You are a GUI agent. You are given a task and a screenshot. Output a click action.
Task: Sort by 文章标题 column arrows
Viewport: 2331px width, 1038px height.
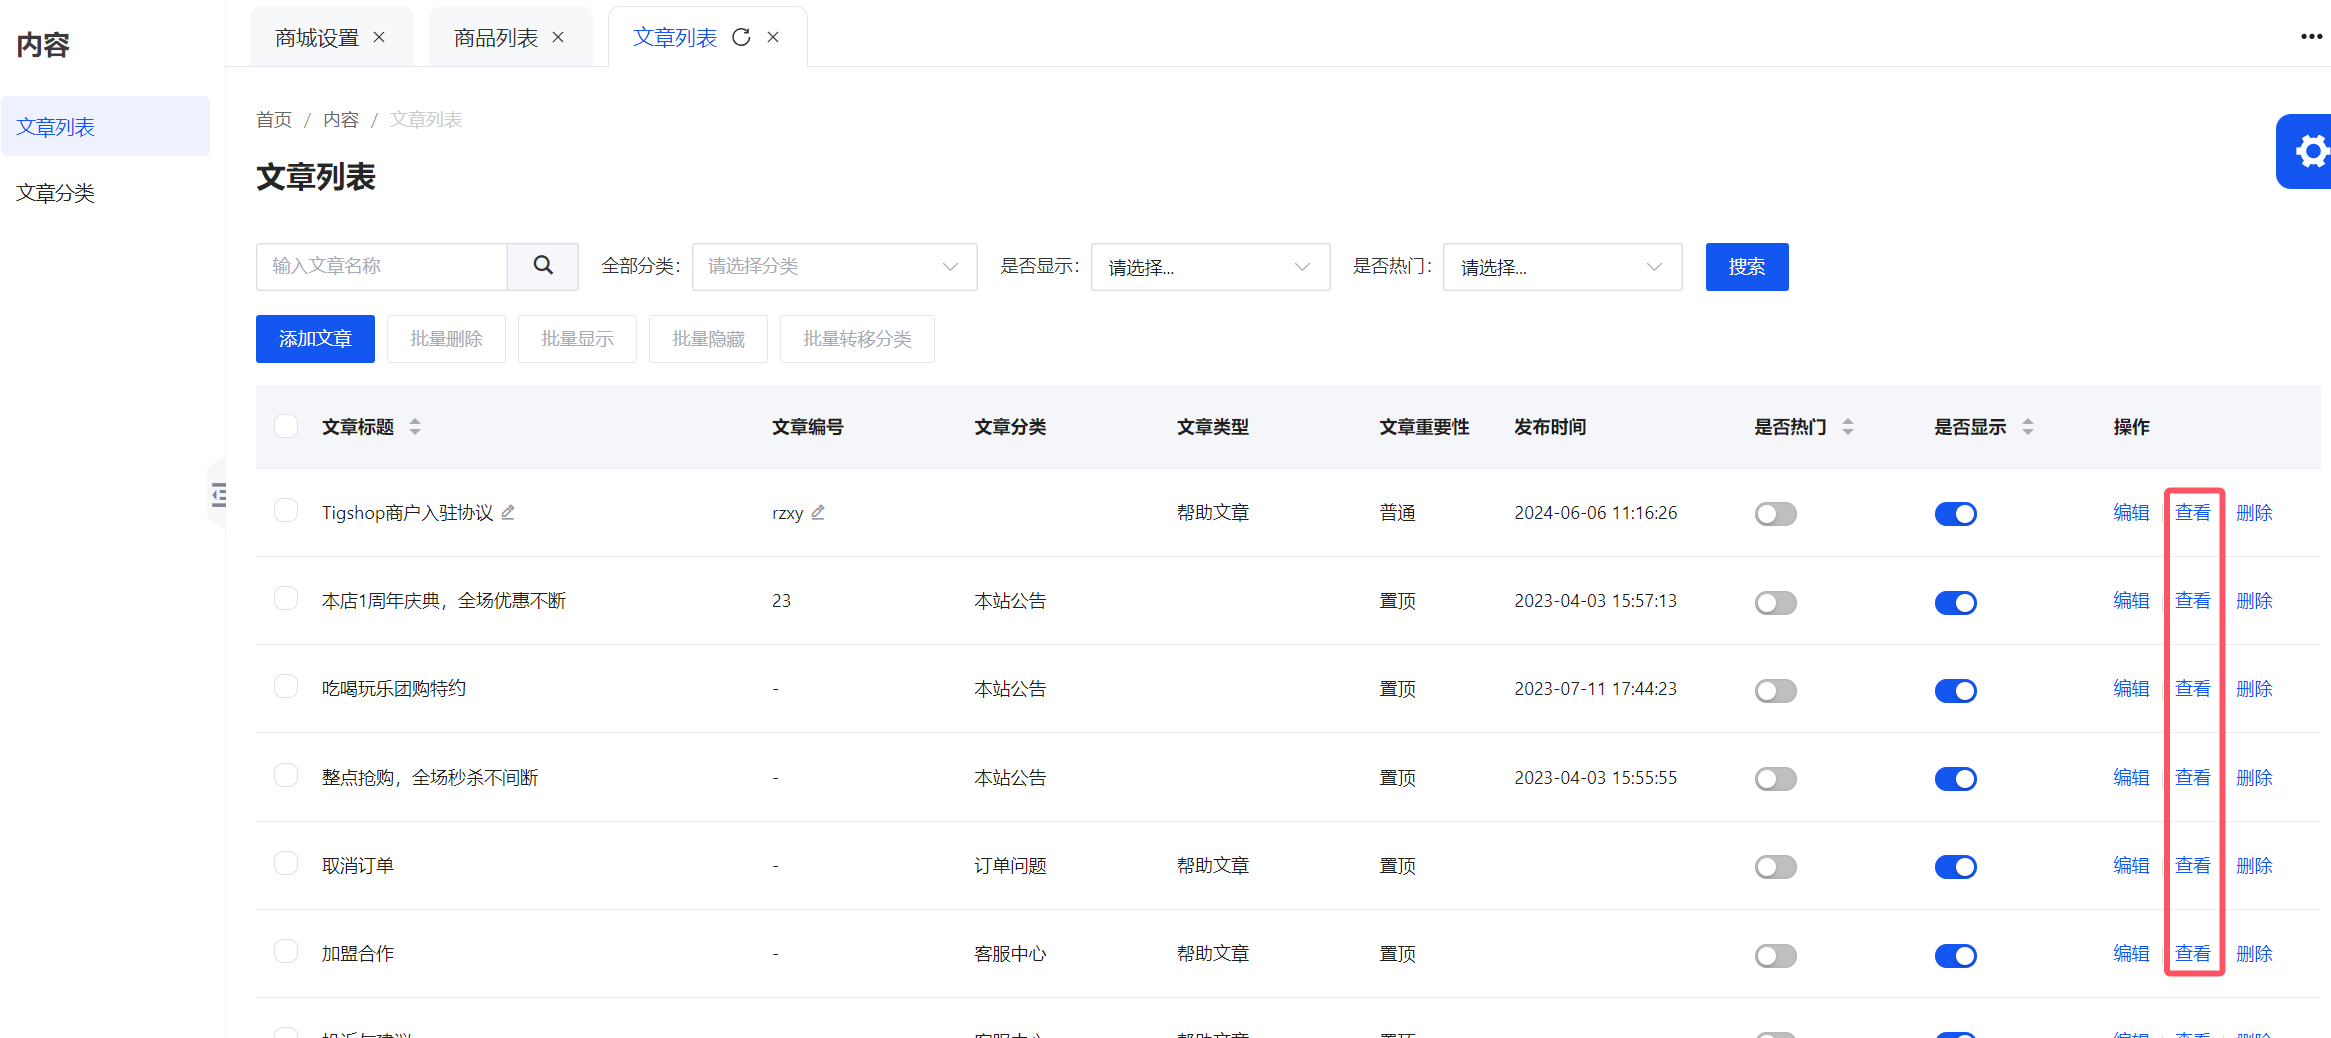click(x=415, y=427)
